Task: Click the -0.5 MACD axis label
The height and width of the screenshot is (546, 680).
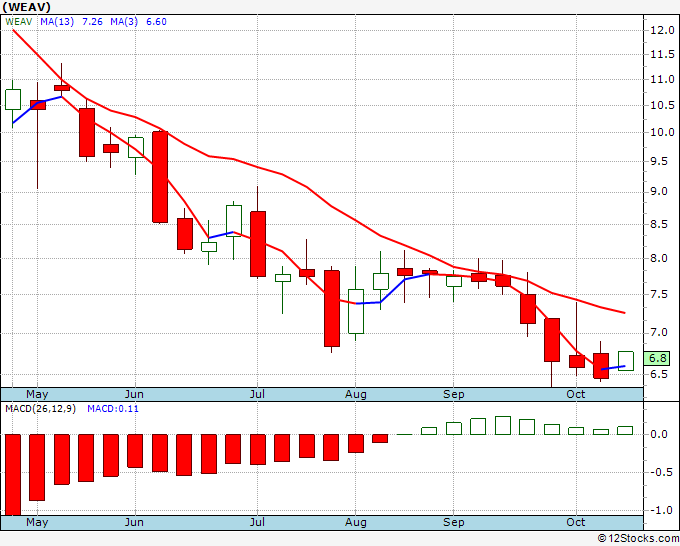Action: pyautogui.click(x=659, y=472)
